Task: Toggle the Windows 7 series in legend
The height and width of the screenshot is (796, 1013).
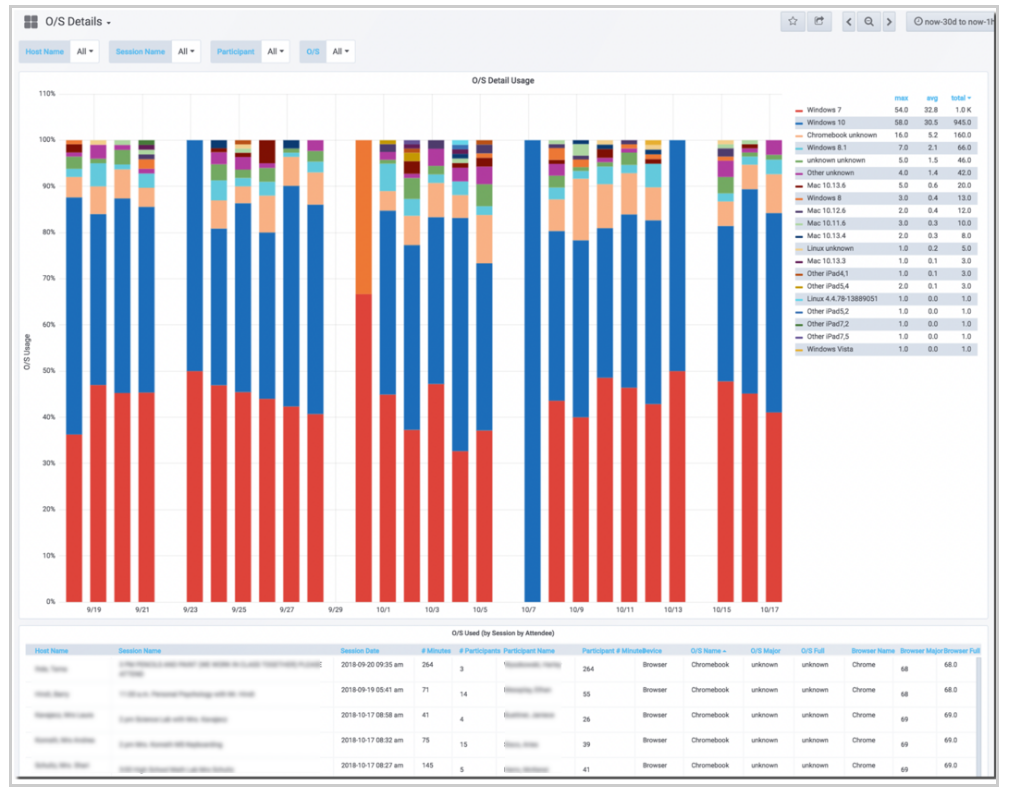Action: point(825,110)
